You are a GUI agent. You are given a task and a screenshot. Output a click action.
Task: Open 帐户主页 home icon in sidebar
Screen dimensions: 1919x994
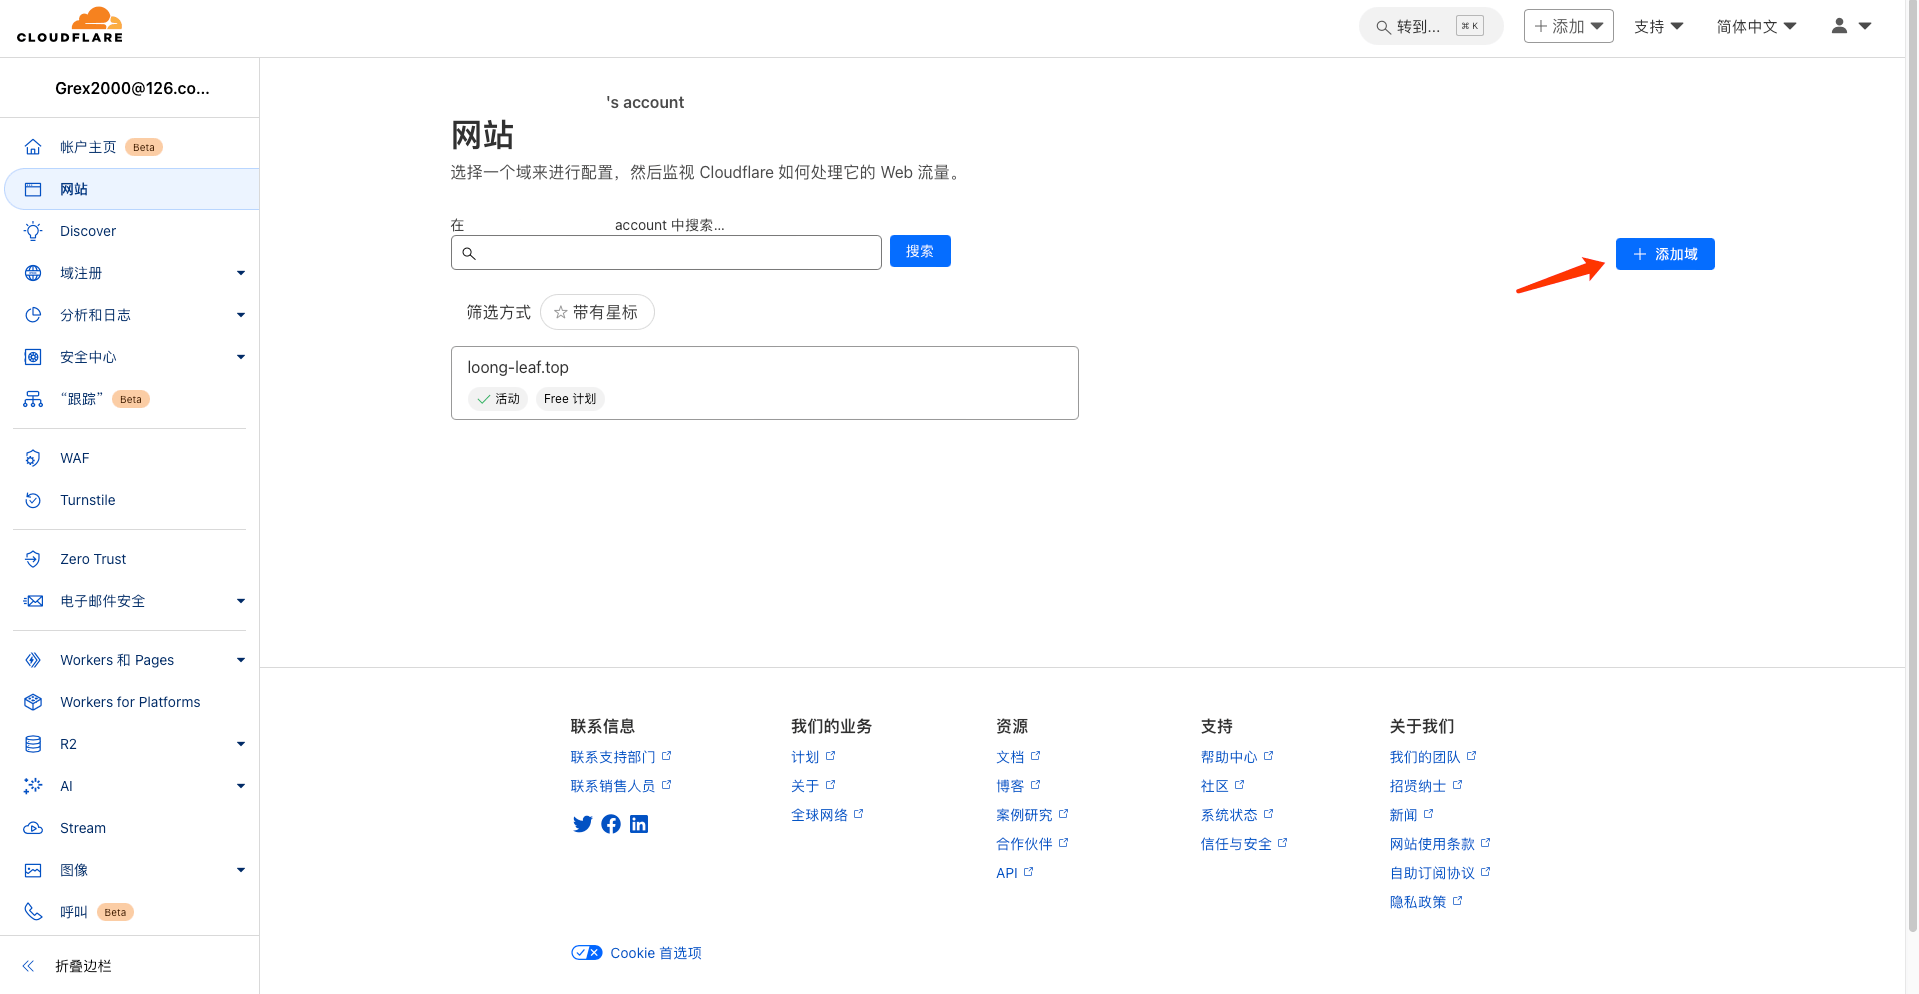(x=33, y=147)
